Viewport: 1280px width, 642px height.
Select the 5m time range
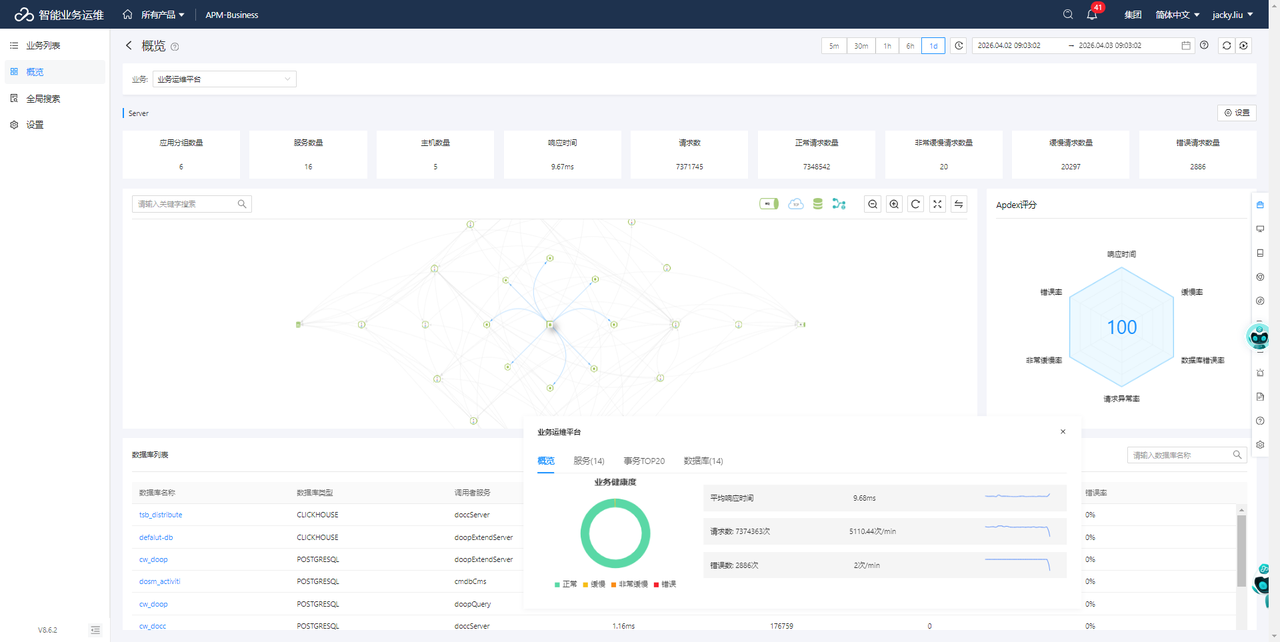pos(833,46)
